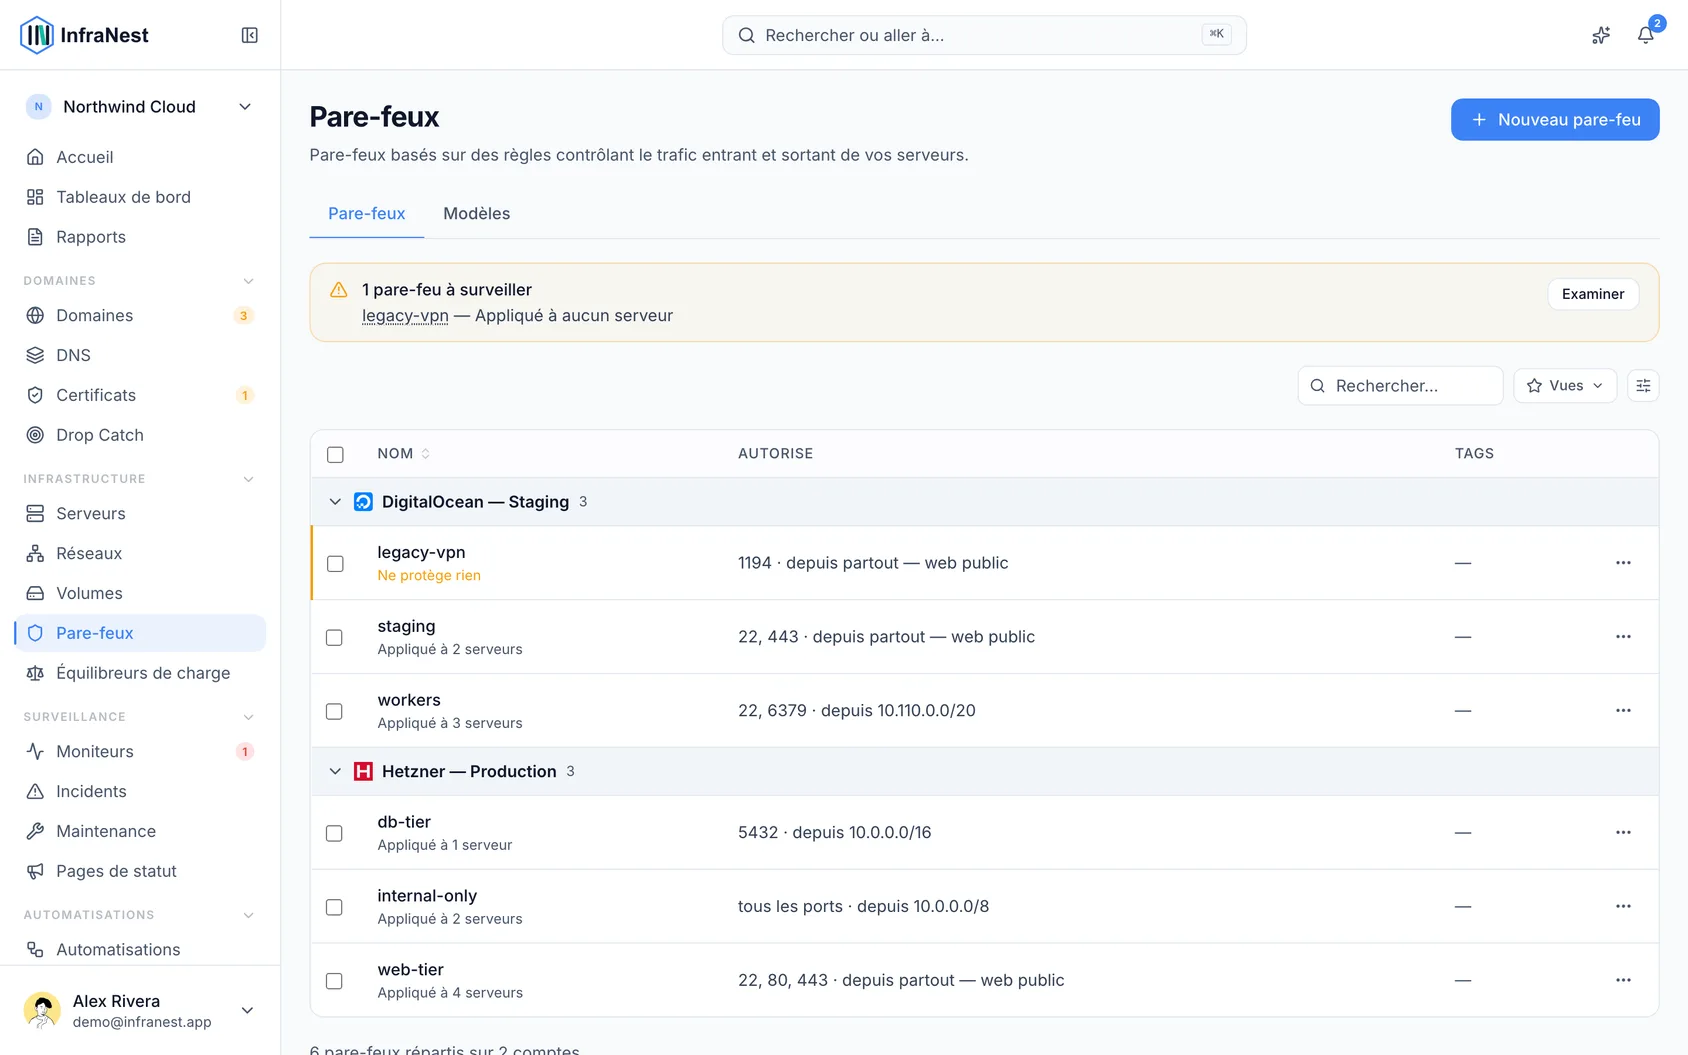Screen dimensions: 1688x1055
Task: Click the InfraNest logo
Action: point(84,35)
